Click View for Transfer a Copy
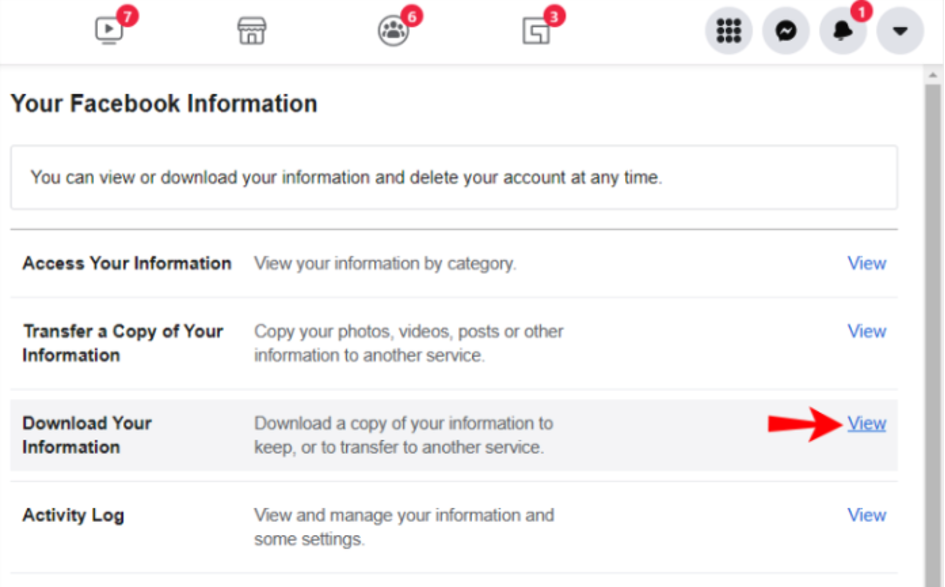945x587 pixels. (867, 331)
